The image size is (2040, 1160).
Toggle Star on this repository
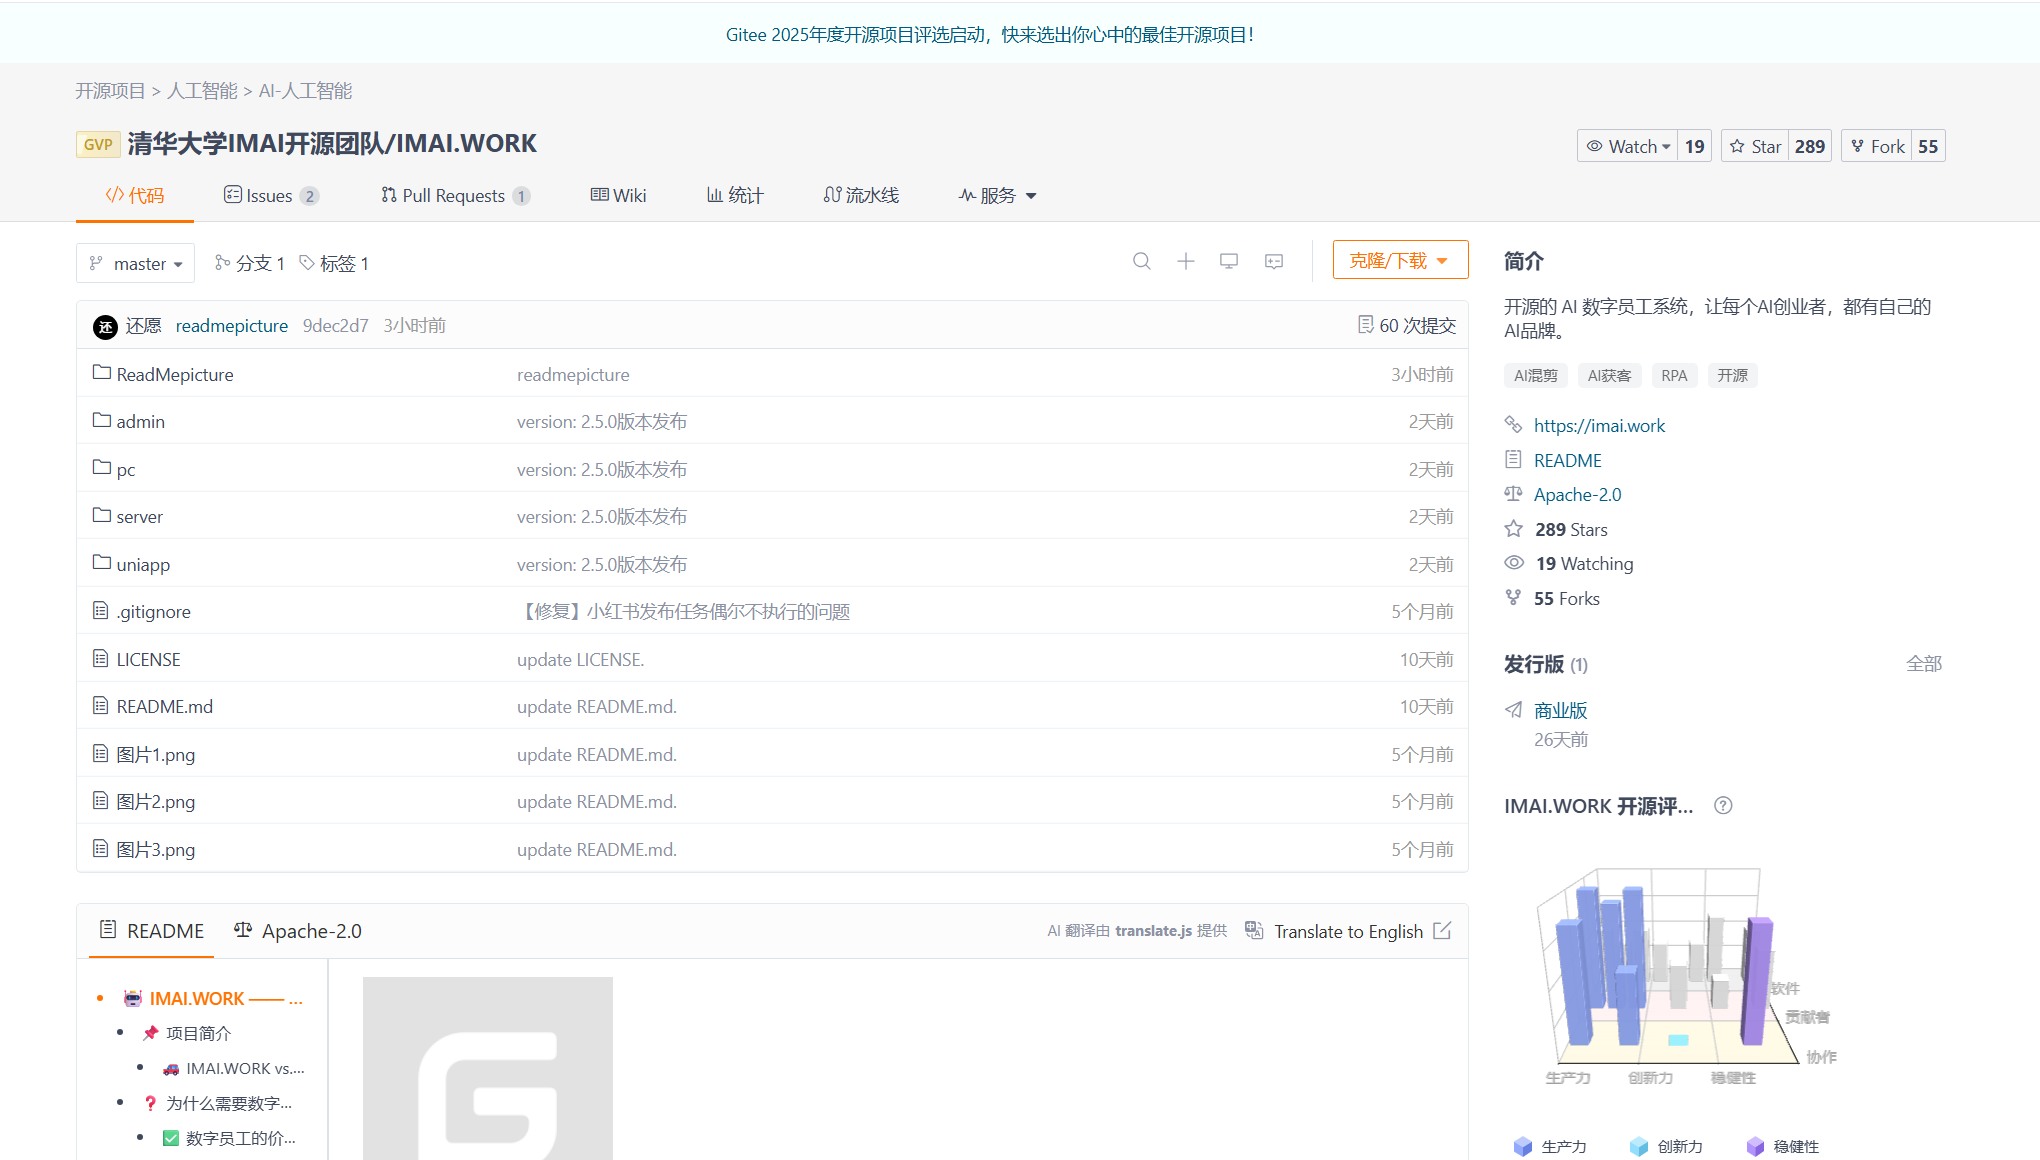point(1755,147)
